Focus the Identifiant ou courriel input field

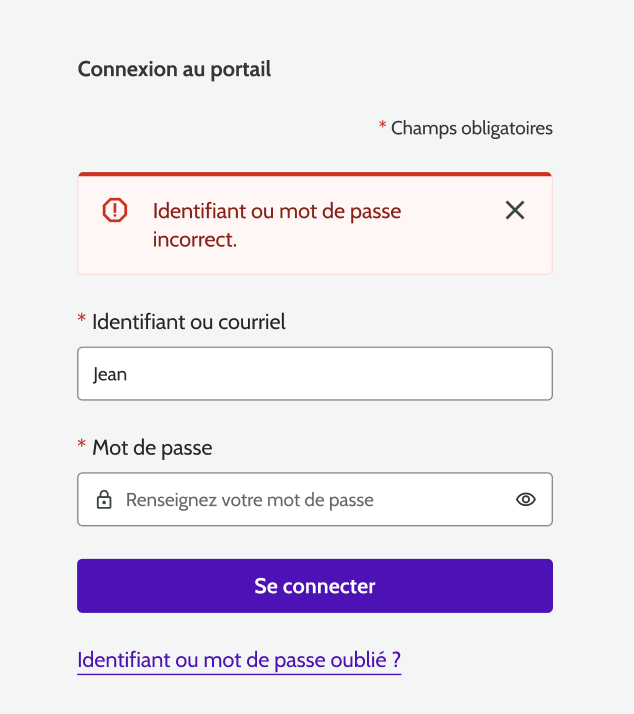(315, 374)
